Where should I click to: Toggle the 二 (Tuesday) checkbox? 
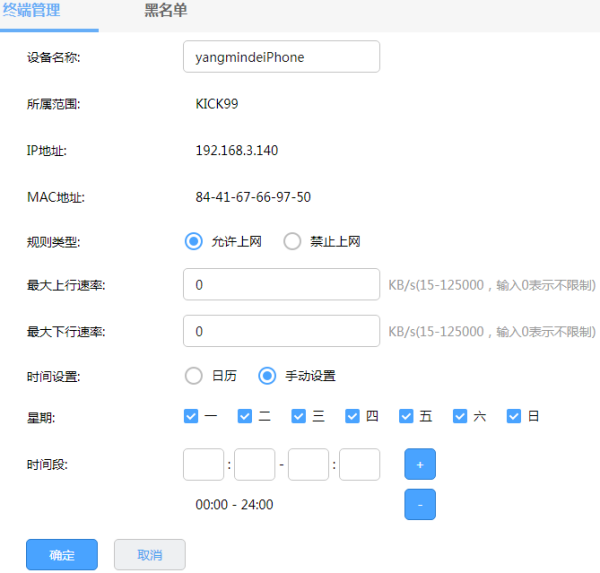pos(246,416)
